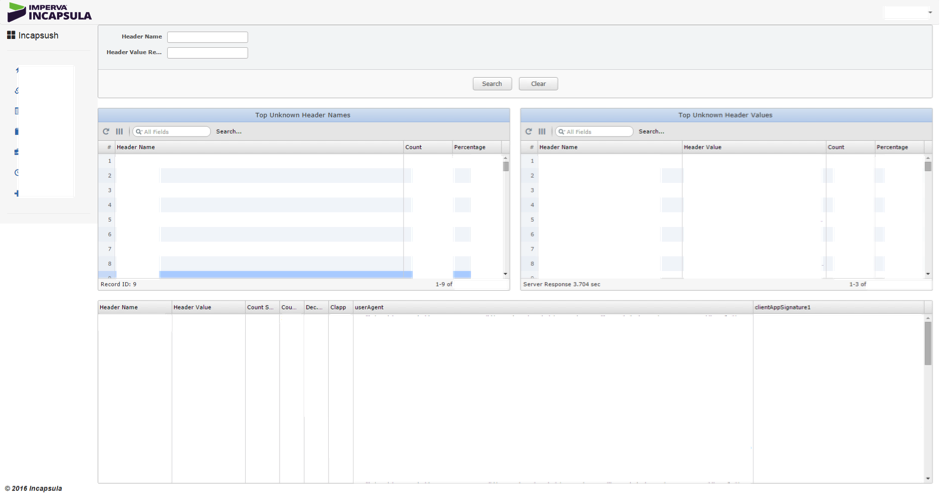
Task: Sort Header Values grid by Header Value column
Action: click(754, 147)
